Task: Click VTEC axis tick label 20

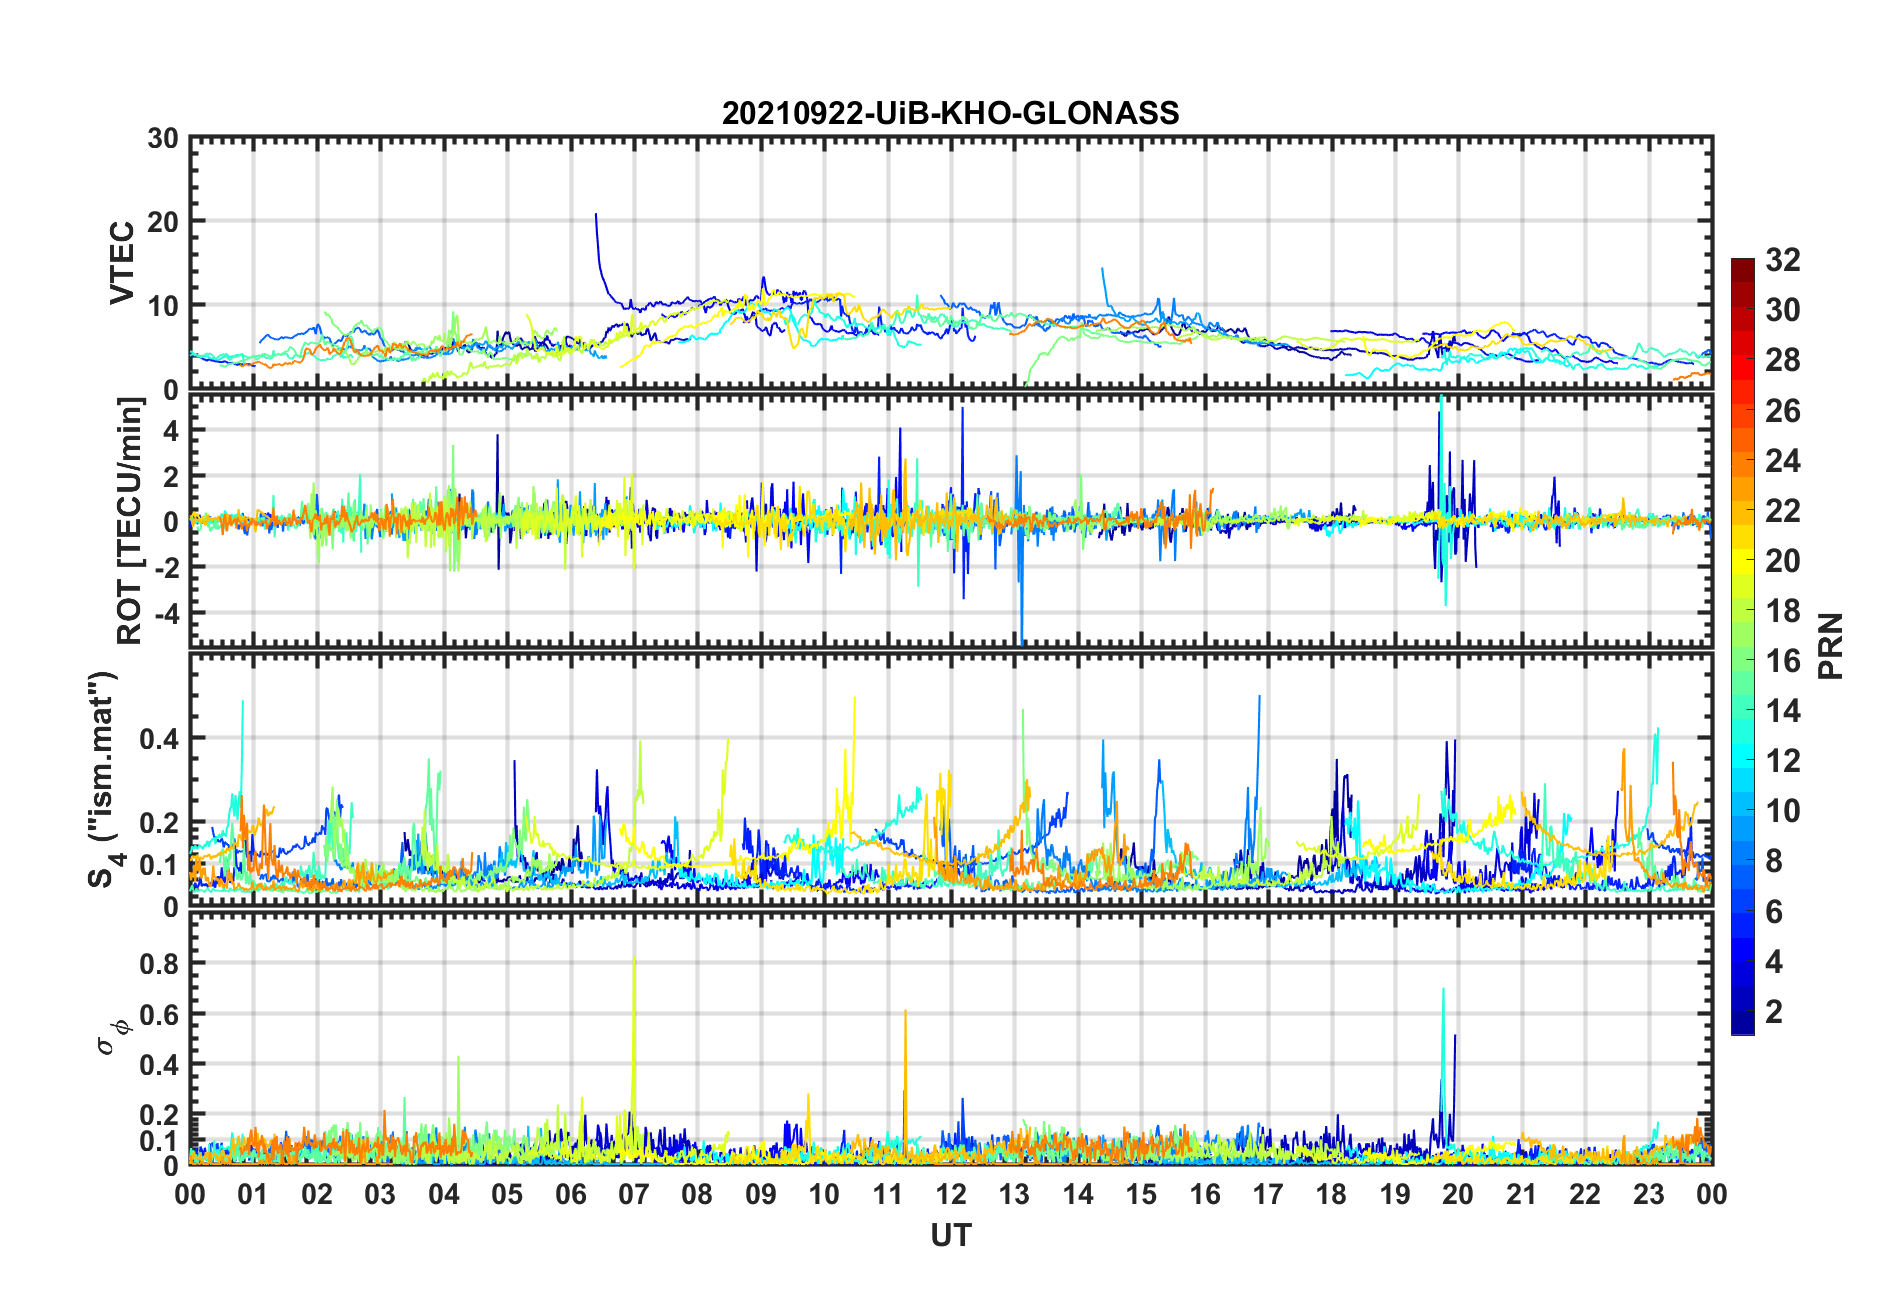Action: click(162, 222)
